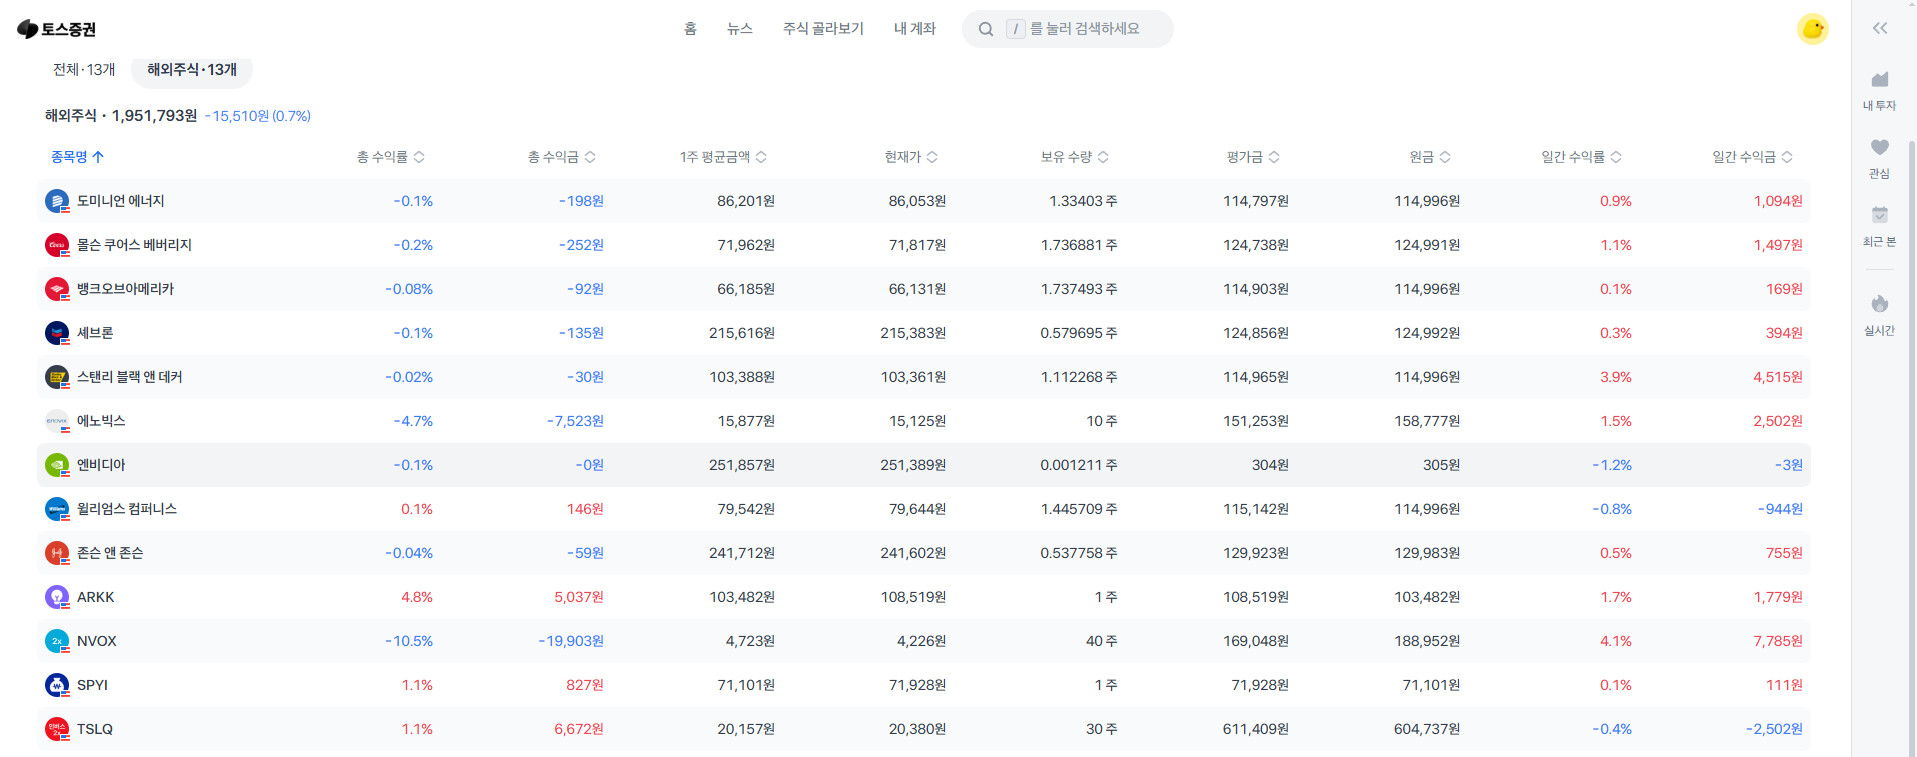Switch to 전체·13개 tab
Viewport: 1917px width, 757px height.
coord(84,70)
